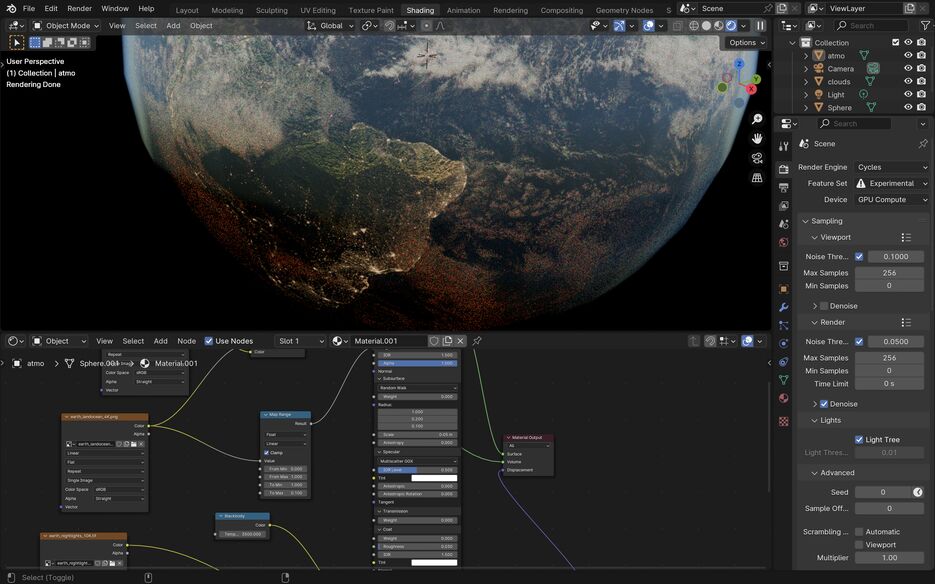
Task: Open the Modifiers wrench properties tab
Action: (x=784, y=307)
